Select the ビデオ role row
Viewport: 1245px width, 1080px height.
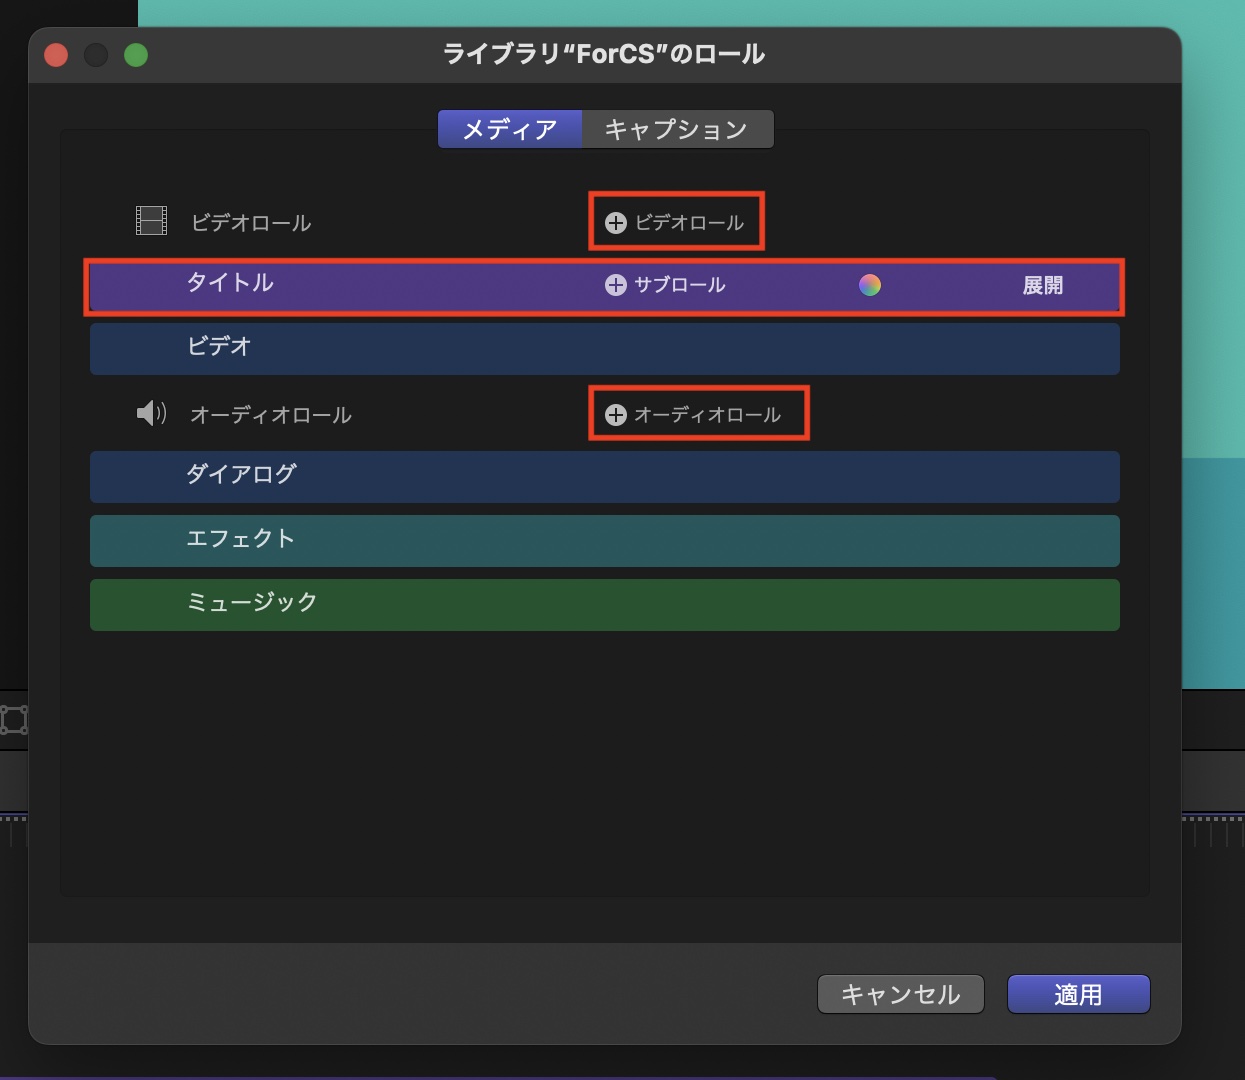click(604, 349)
